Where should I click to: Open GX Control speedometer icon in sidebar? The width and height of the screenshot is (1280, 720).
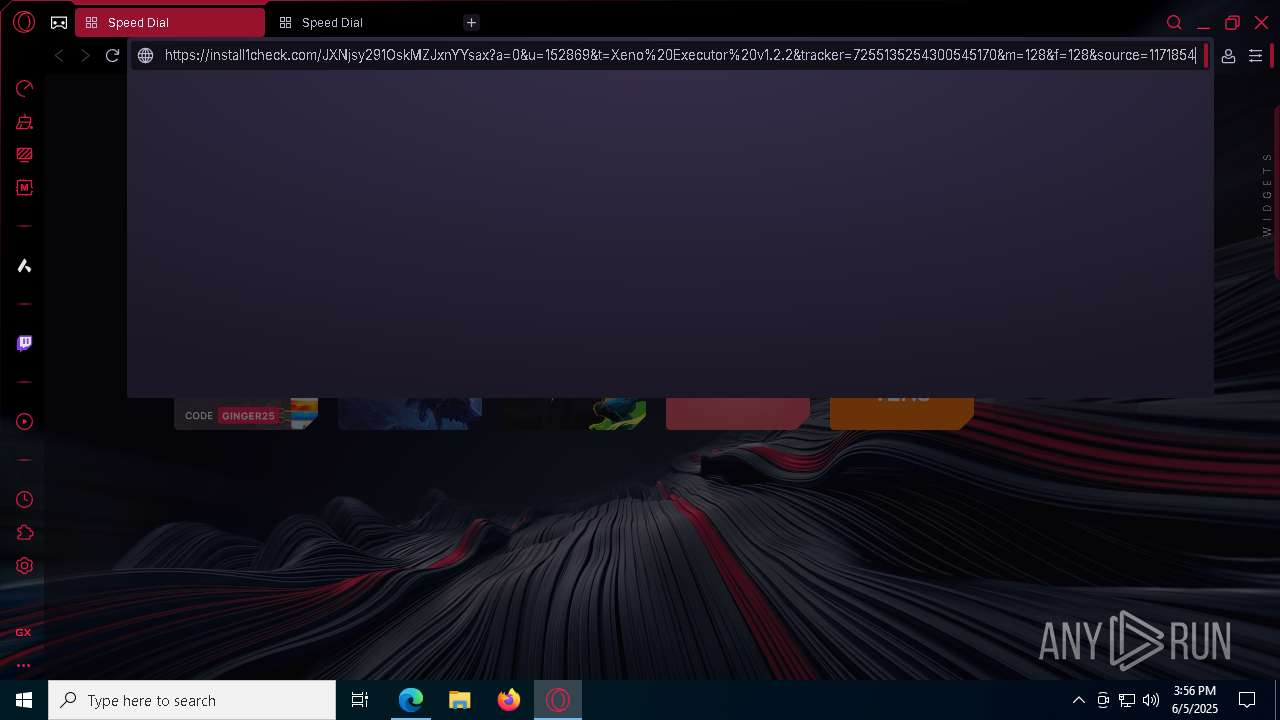point(24,89)
